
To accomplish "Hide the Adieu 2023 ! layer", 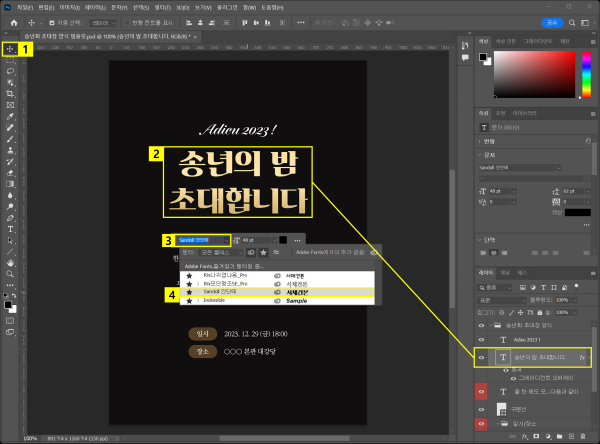I will (x=481, y=339).
